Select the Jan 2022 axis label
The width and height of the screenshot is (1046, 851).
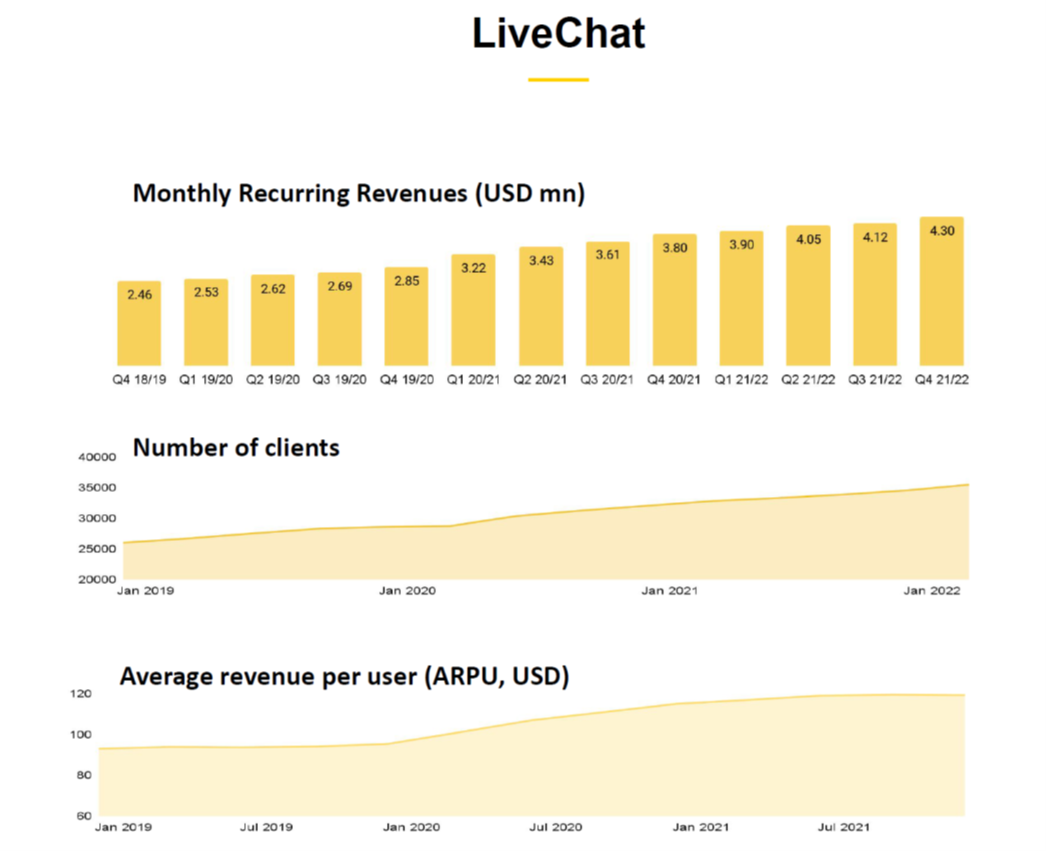932,592
